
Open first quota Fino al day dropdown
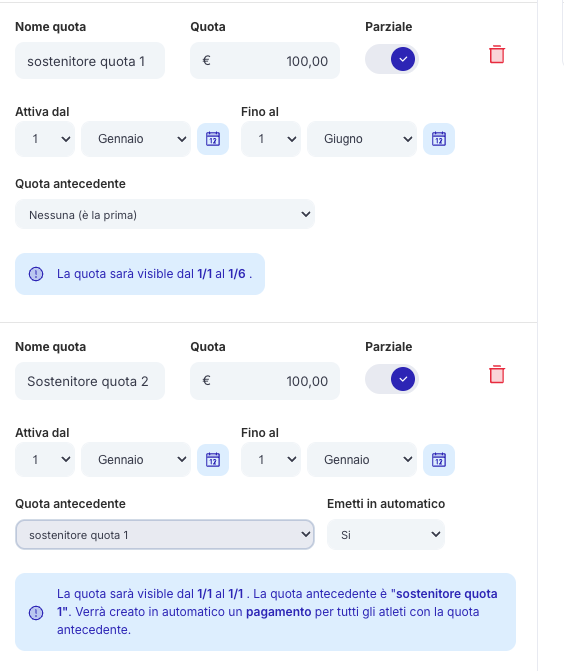point(271,139)
